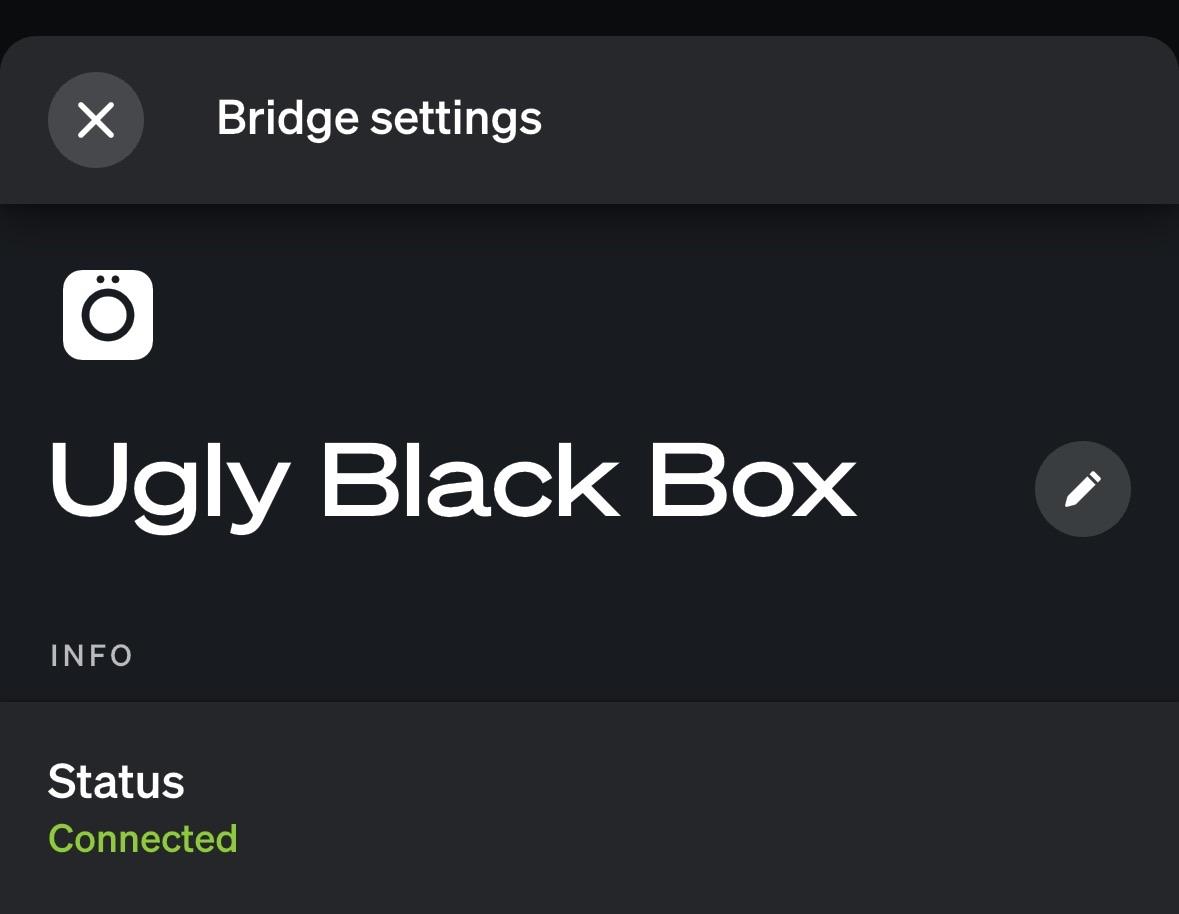Tap the Status row
This screenshot has height=914, width=1179.
[589, 808]
